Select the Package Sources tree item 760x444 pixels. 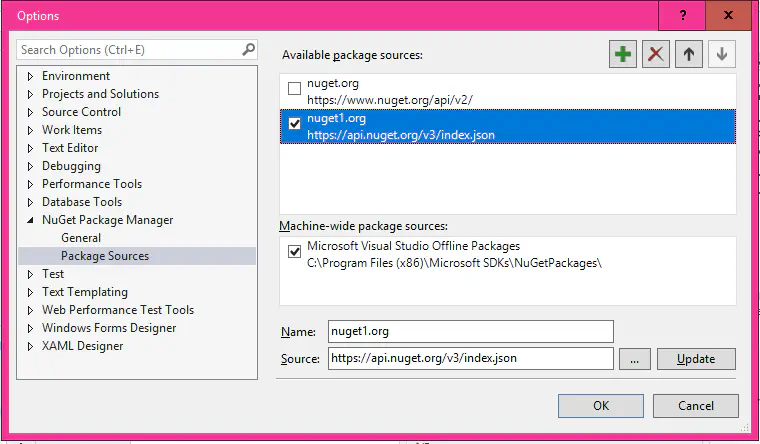(105, 256)
